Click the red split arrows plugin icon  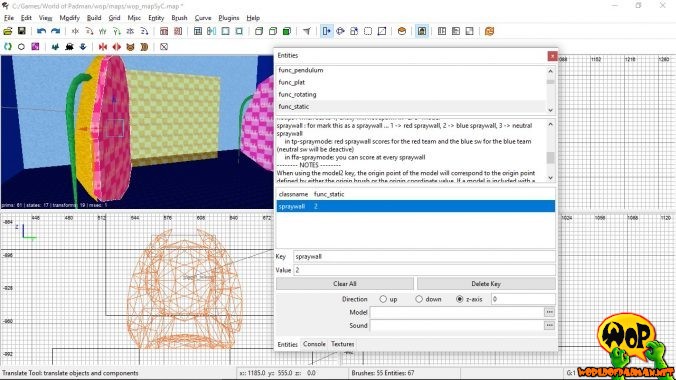point(116,47)
